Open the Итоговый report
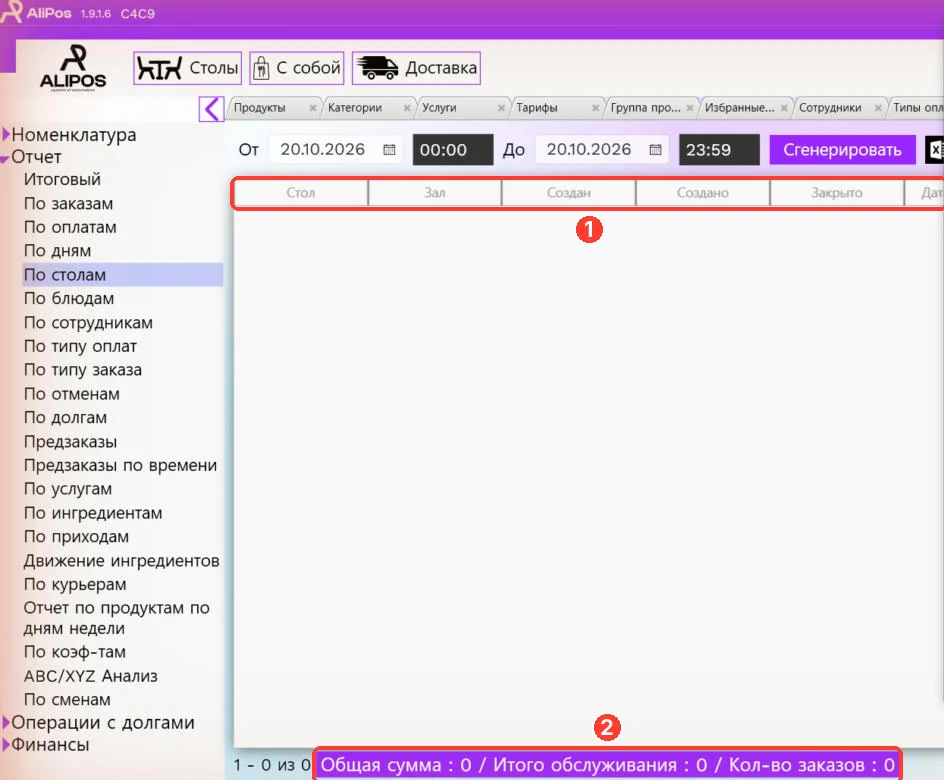The image size is (944, 780). click(x=62, y=179)
